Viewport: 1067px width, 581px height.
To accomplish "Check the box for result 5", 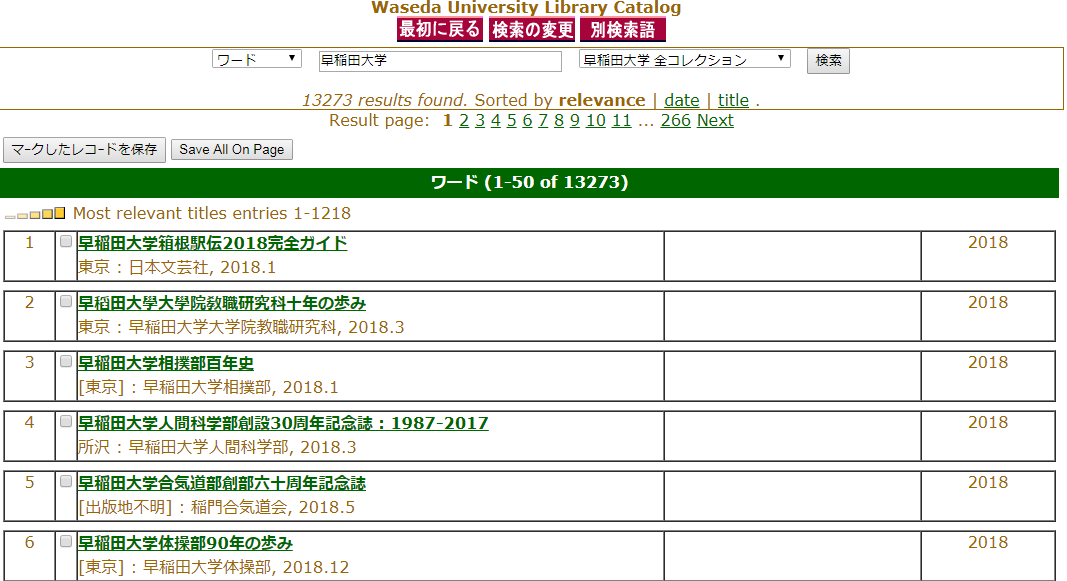I will coord(66,481).
